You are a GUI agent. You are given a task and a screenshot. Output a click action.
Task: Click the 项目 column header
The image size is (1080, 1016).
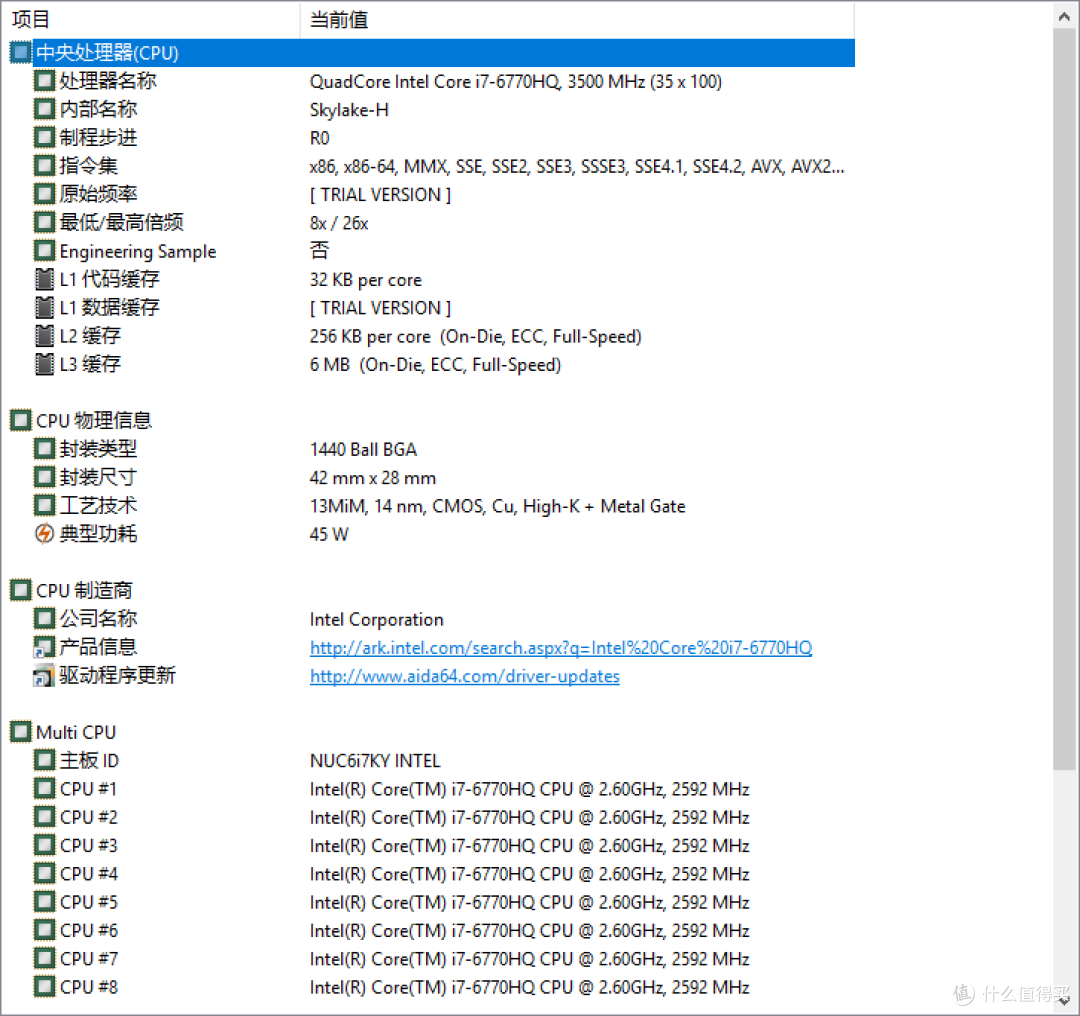click(30, 19)
